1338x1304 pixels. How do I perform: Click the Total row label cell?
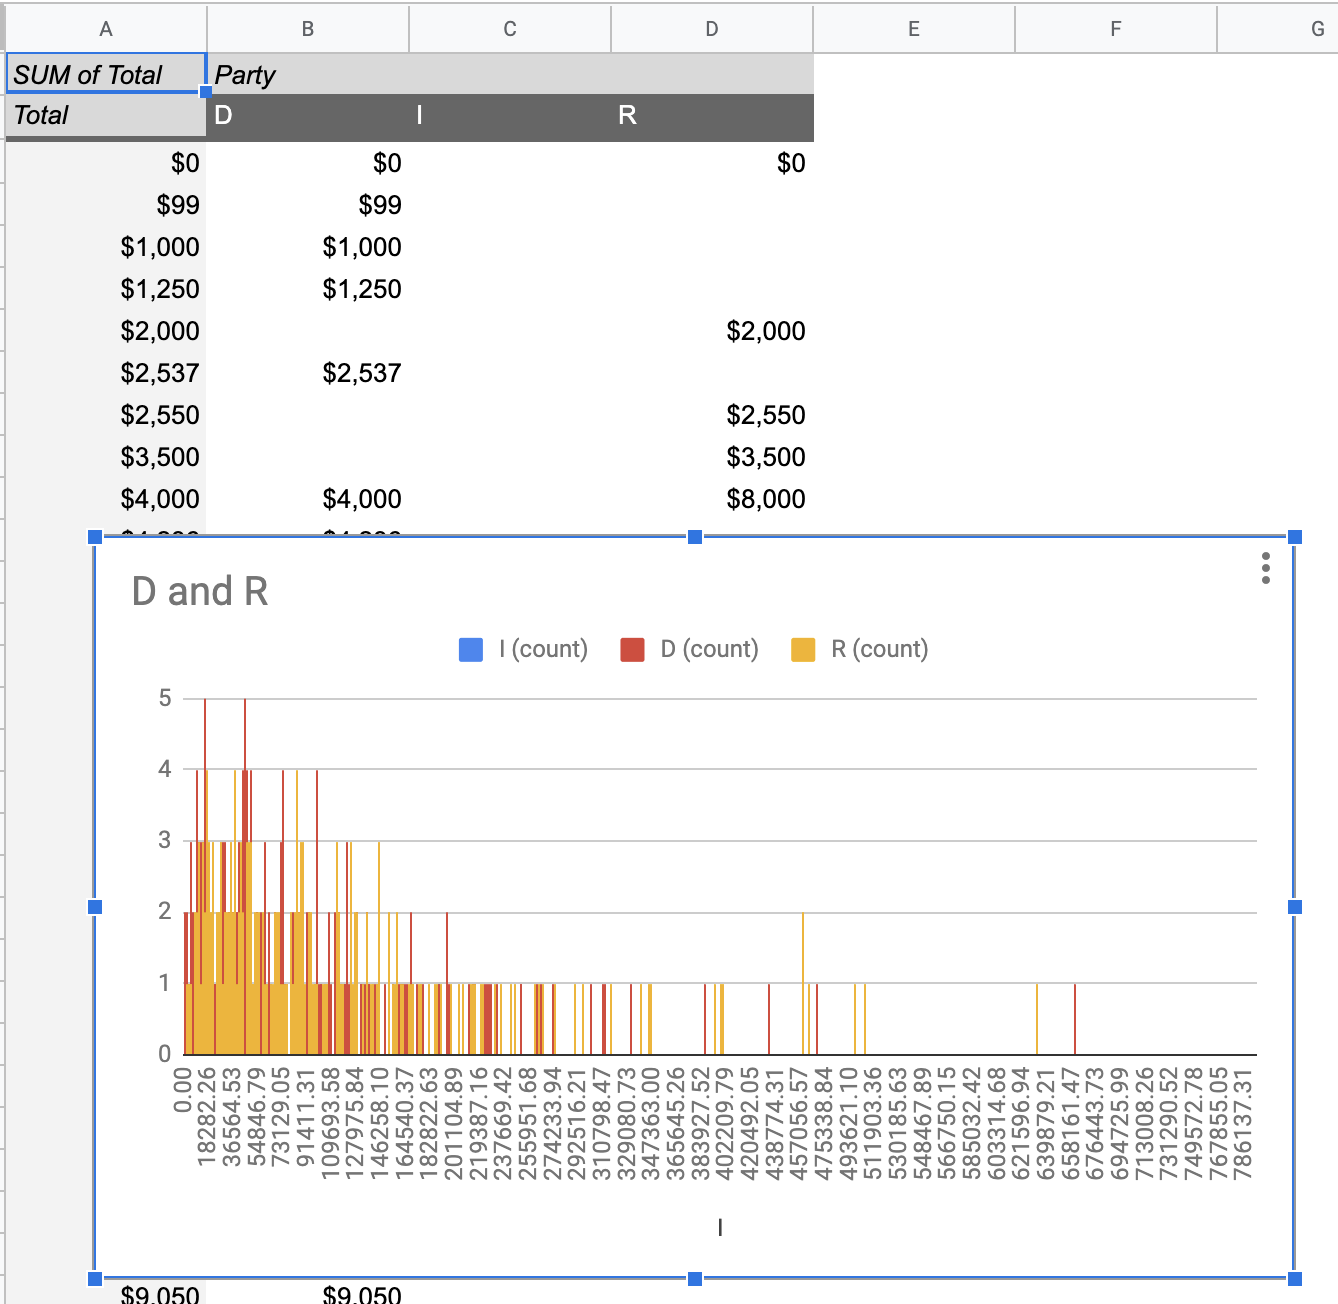click(106, 116)
